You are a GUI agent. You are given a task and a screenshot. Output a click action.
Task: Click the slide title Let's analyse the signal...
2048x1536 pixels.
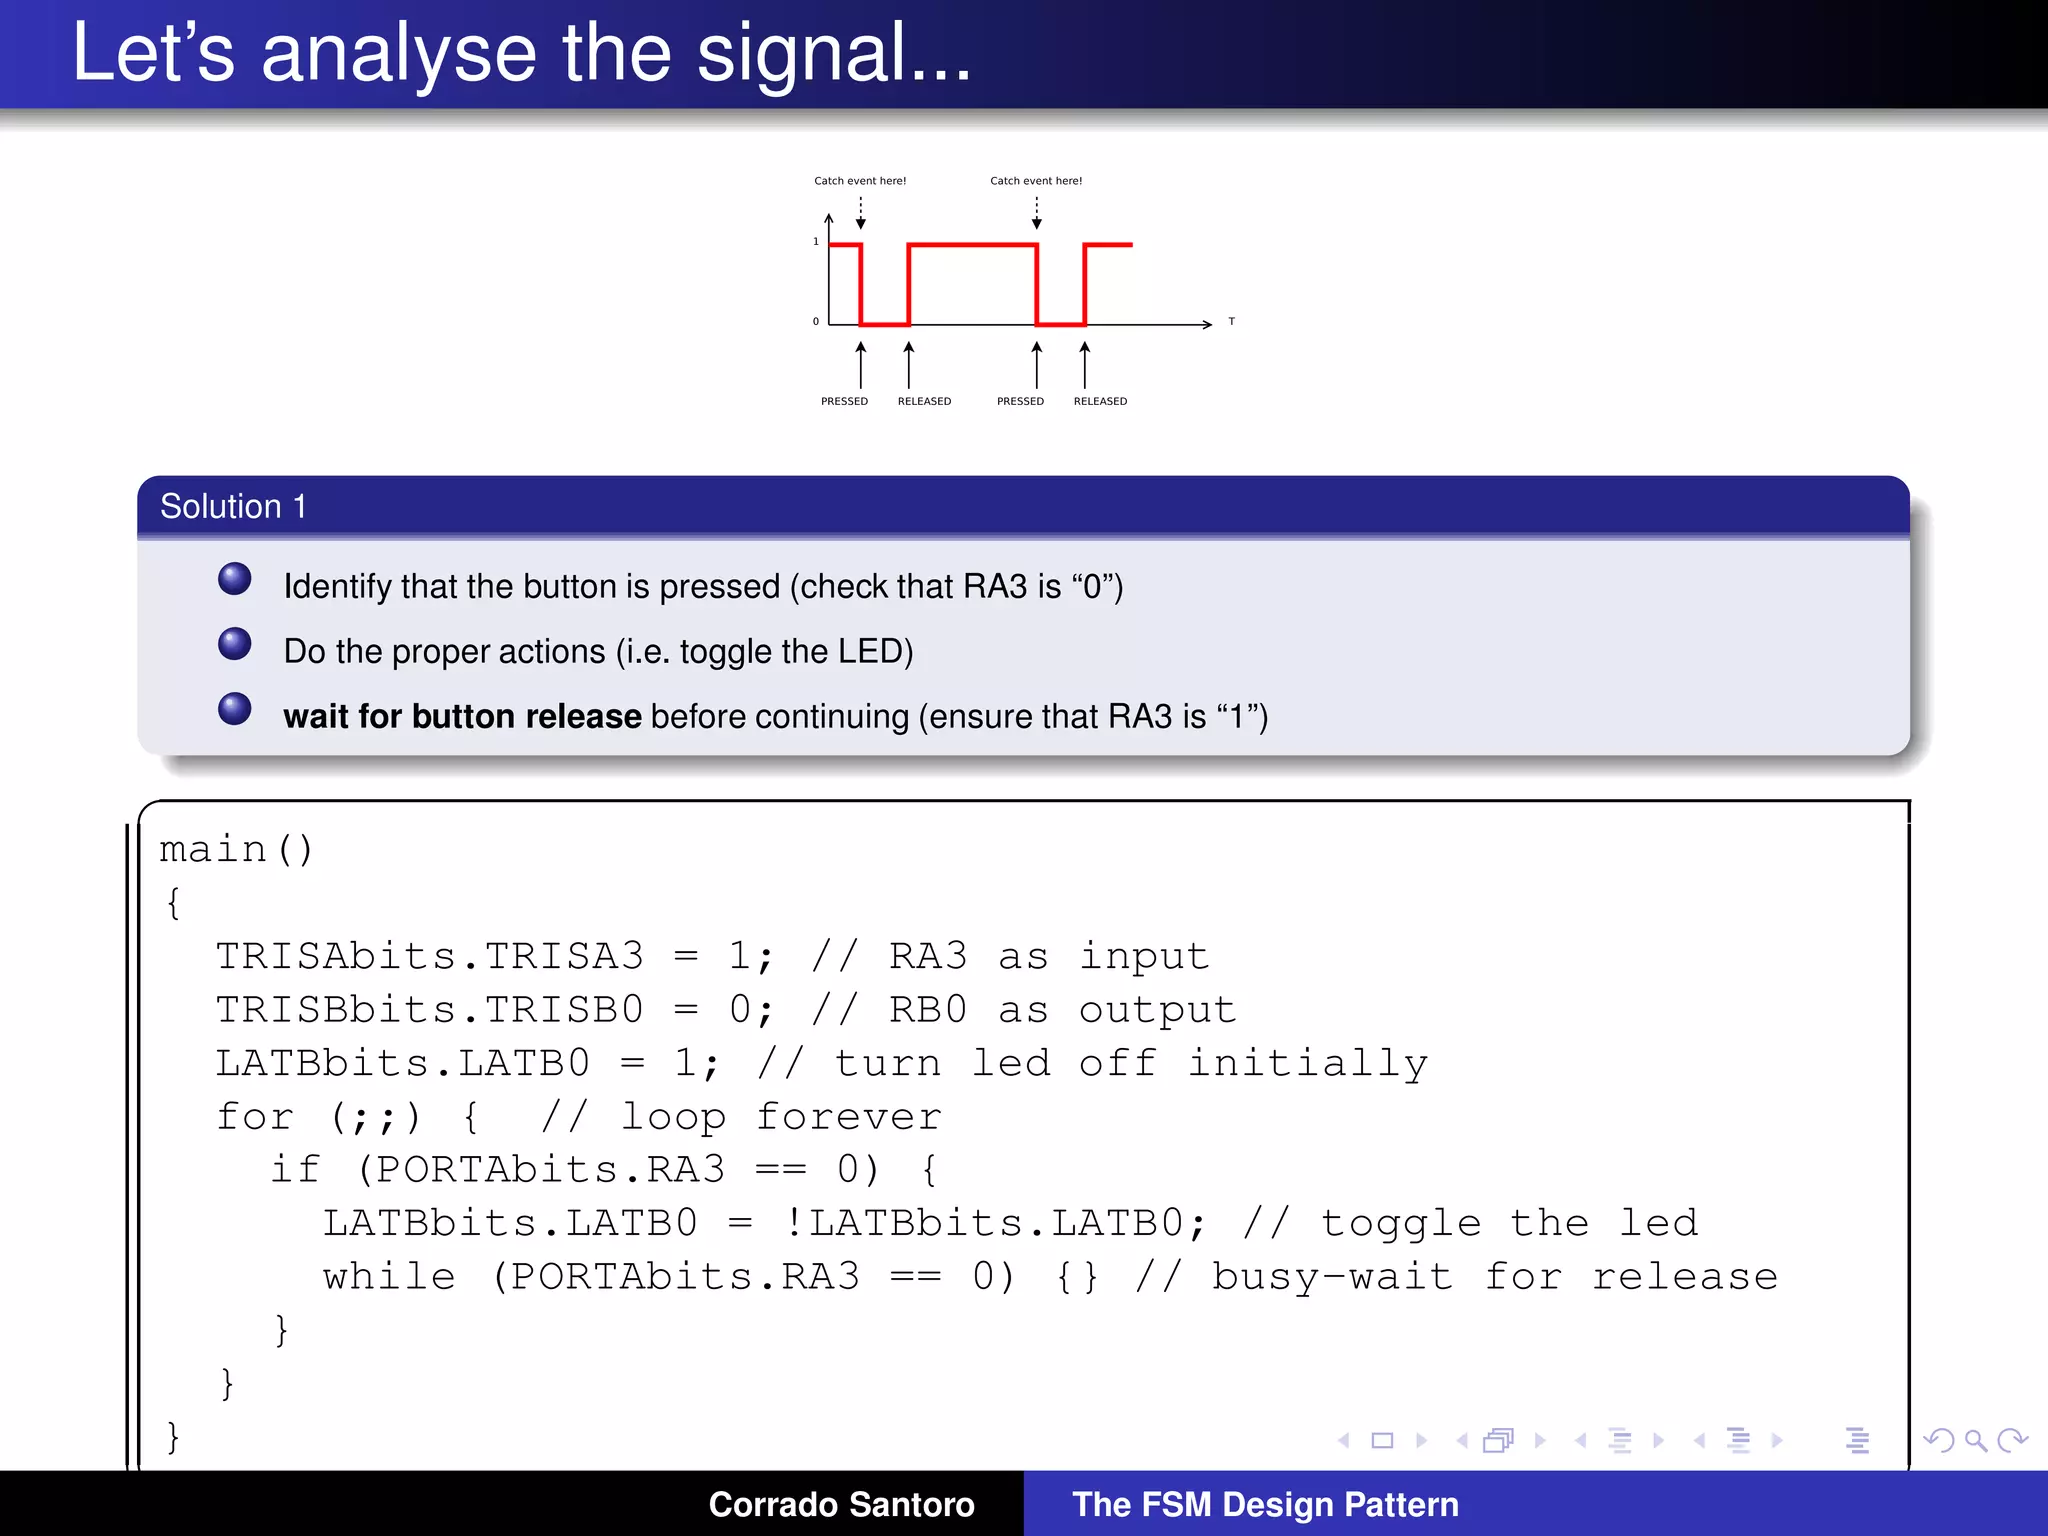(521, 53)
